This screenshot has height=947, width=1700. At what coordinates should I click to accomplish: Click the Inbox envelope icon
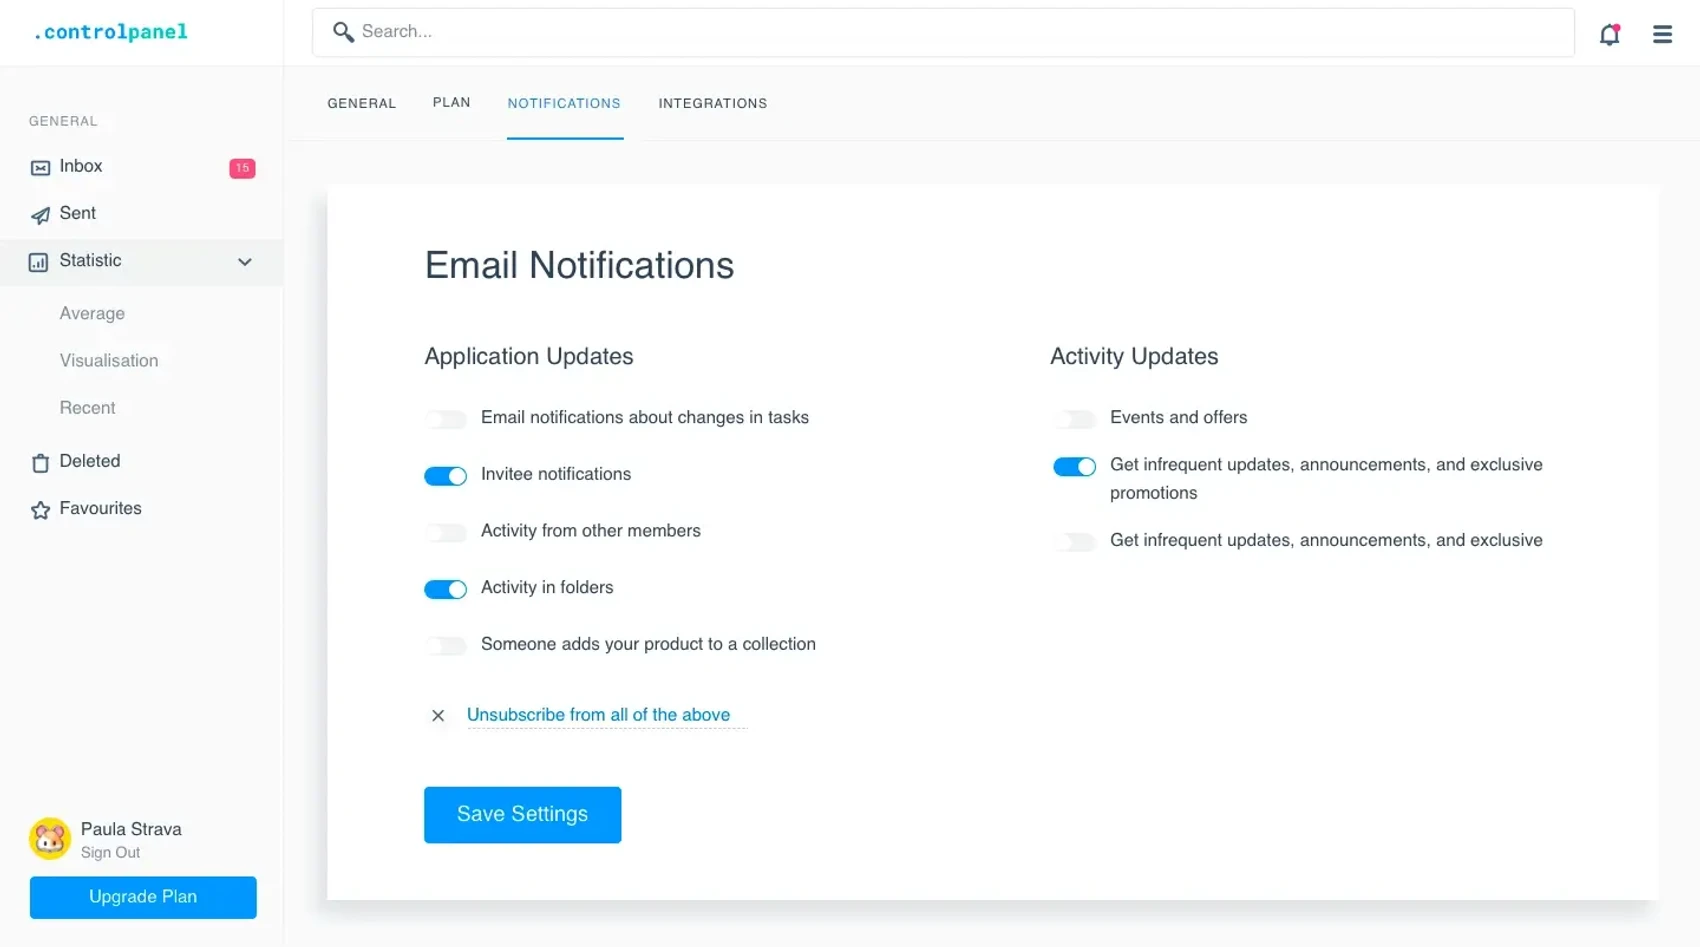pyautogui.click(x=40, y=168)
